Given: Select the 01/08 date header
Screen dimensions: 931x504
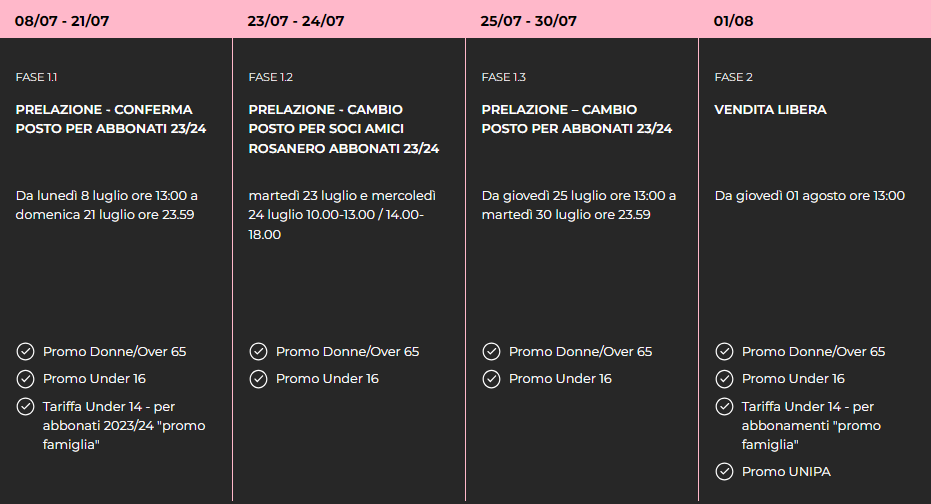Looking at the screenshot, I should (733, 21).
